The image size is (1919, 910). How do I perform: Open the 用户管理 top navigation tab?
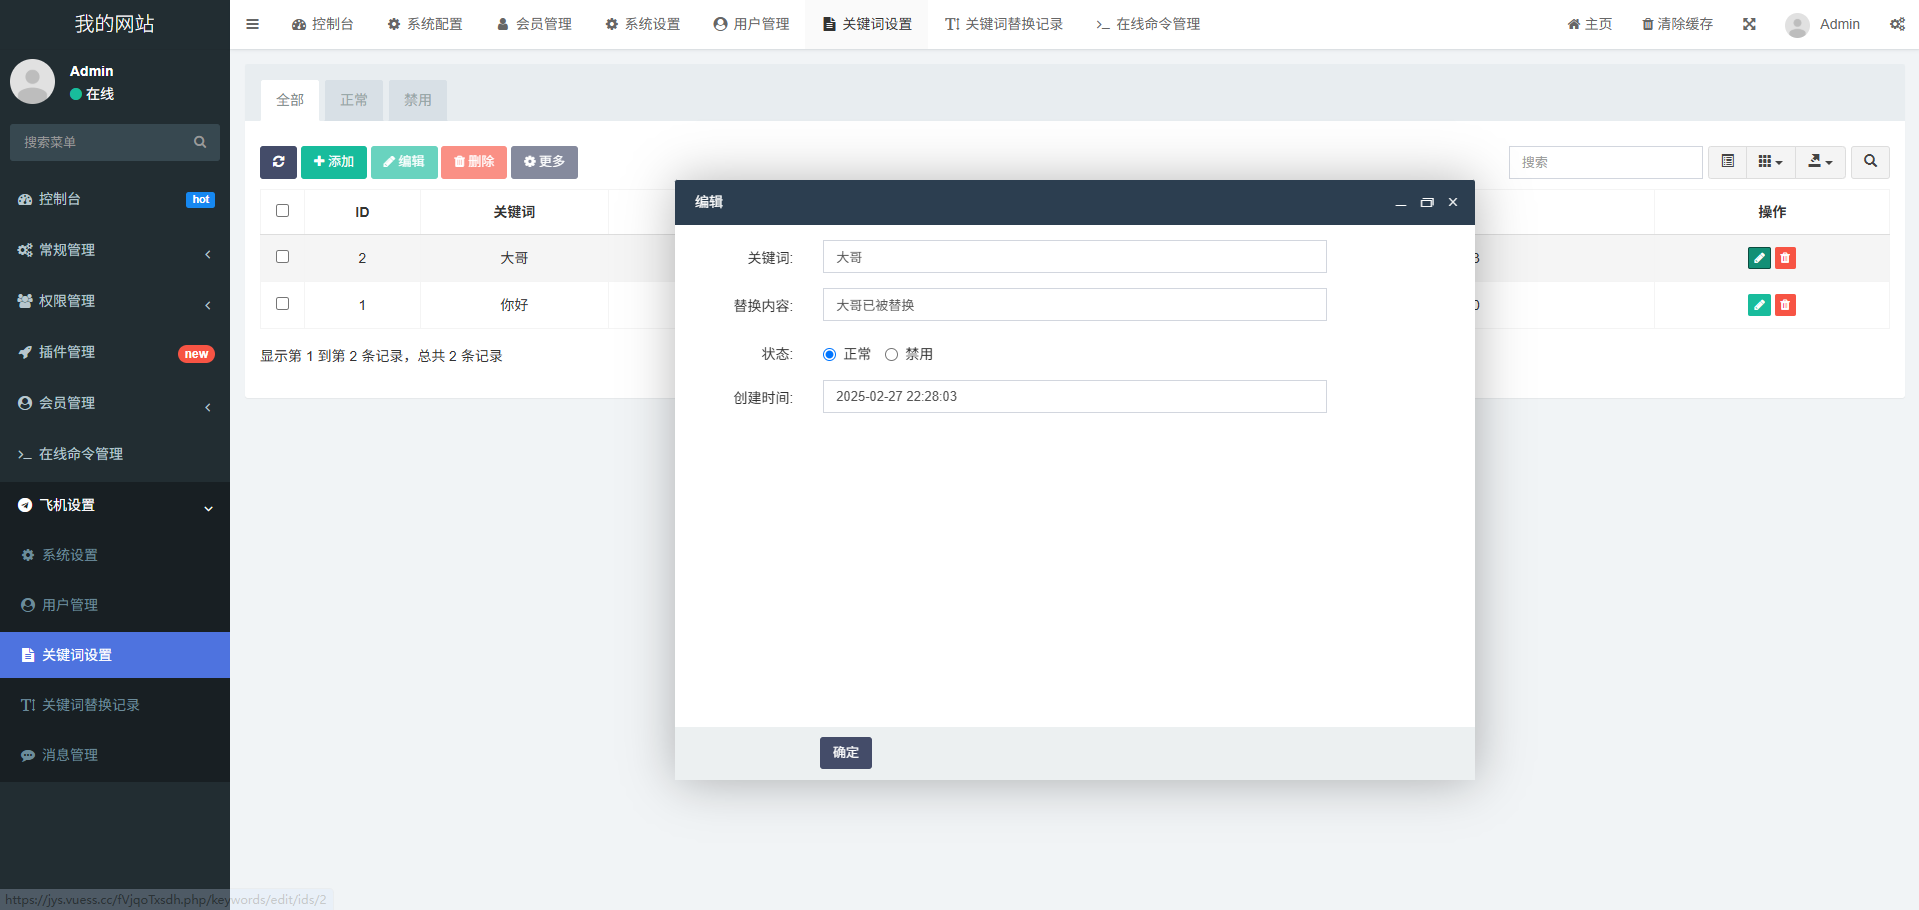(x=752, y=24)
